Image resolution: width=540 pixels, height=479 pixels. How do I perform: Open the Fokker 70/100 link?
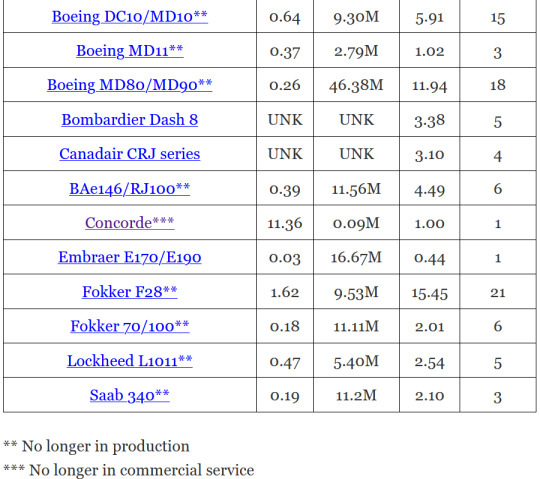[129, 326]
